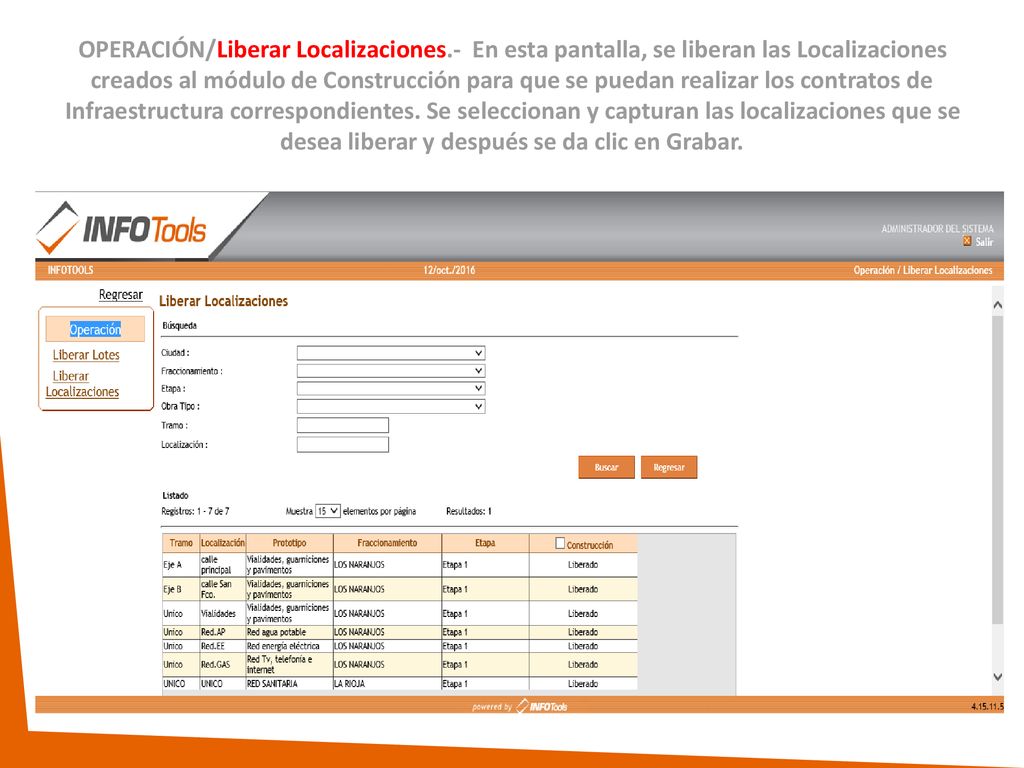Click the Salir logout link

click(984, 242)
